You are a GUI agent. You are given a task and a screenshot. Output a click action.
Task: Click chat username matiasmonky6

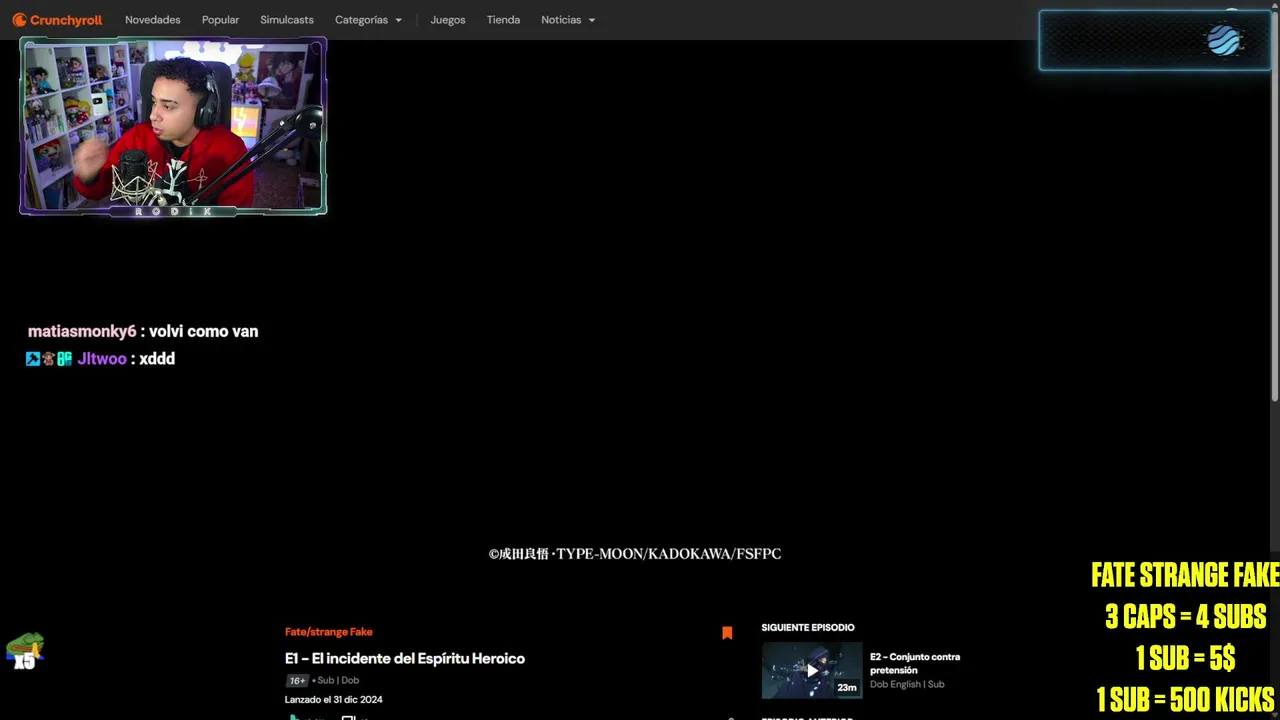point(82,331)
